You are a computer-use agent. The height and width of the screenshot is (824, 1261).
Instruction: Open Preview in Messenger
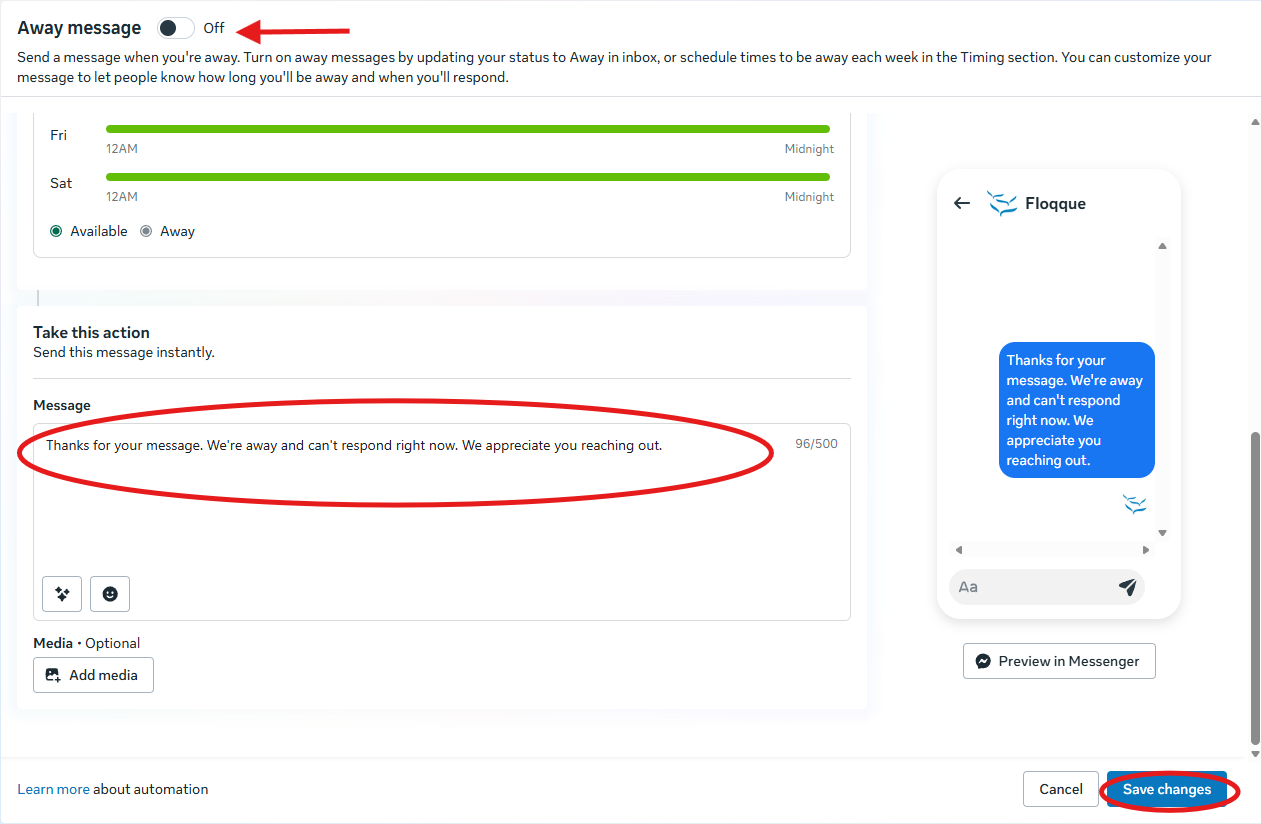pyautogui.click(x=1059, y=661)
